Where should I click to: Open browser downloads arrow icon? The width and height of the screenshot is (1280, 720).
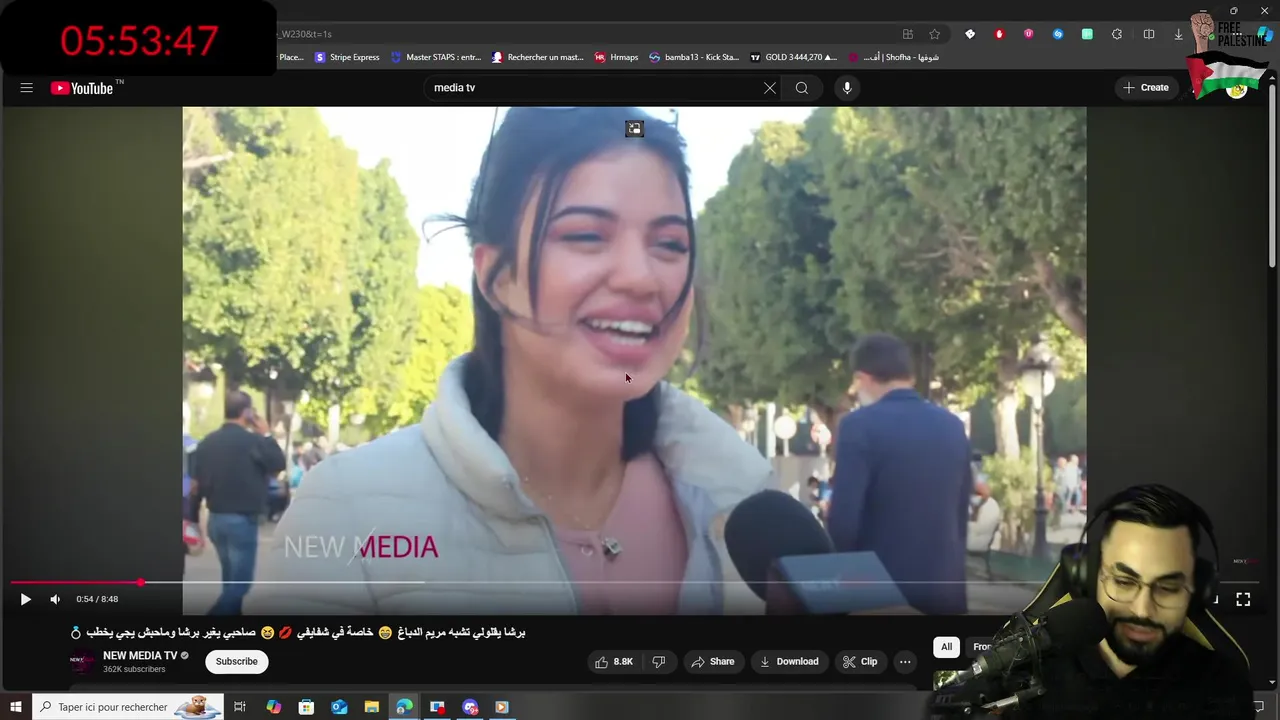click(1178, 34)
